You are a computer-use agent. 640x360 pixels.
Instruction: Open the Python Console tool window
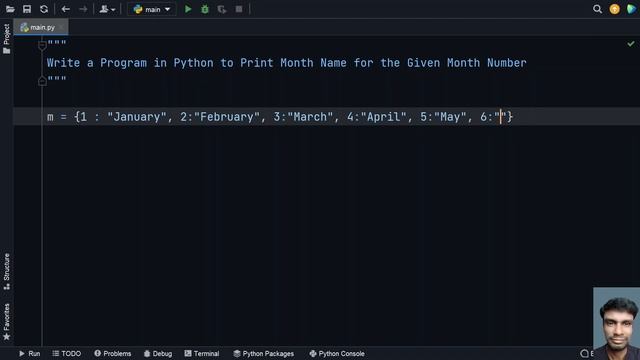pyautogui.click(x=337, y=353)
